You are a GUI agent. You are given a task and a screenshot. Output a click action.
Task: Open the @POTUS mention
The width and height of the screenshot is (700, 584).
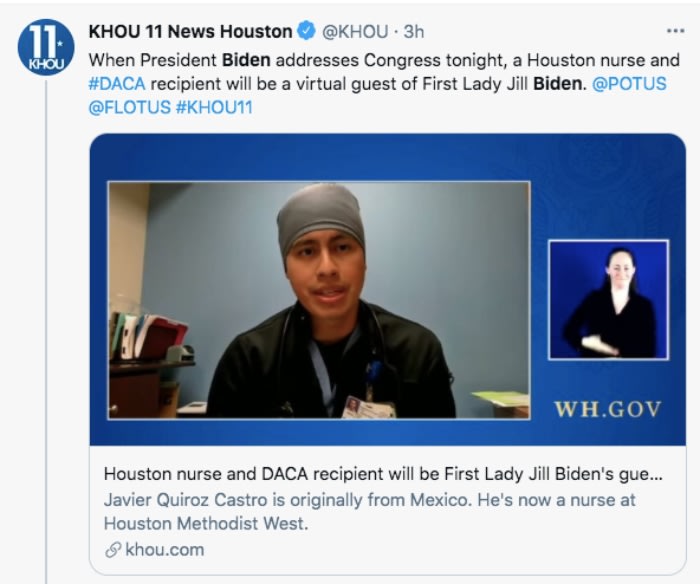coord(629,83)
